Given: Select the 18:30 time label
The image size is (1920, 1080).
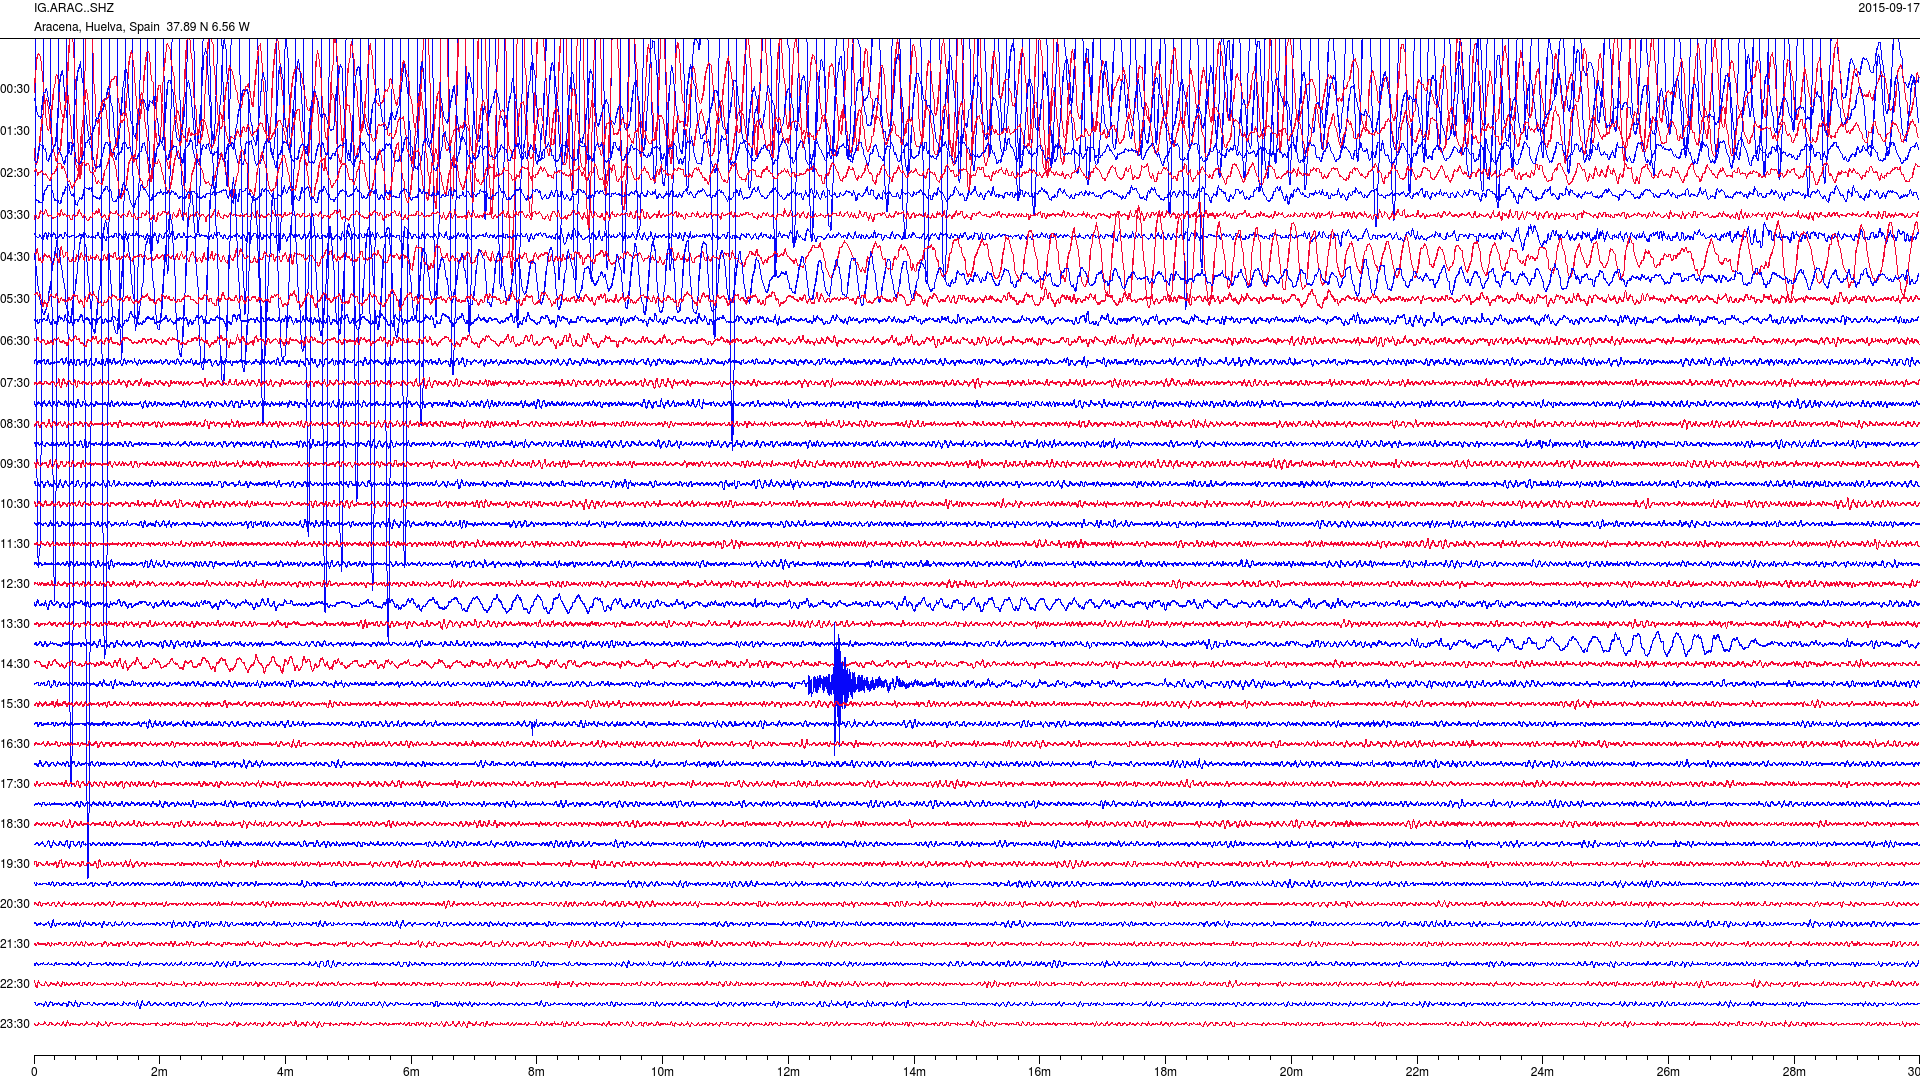Looking at the screenshot, I should click(x=15, y=824).
